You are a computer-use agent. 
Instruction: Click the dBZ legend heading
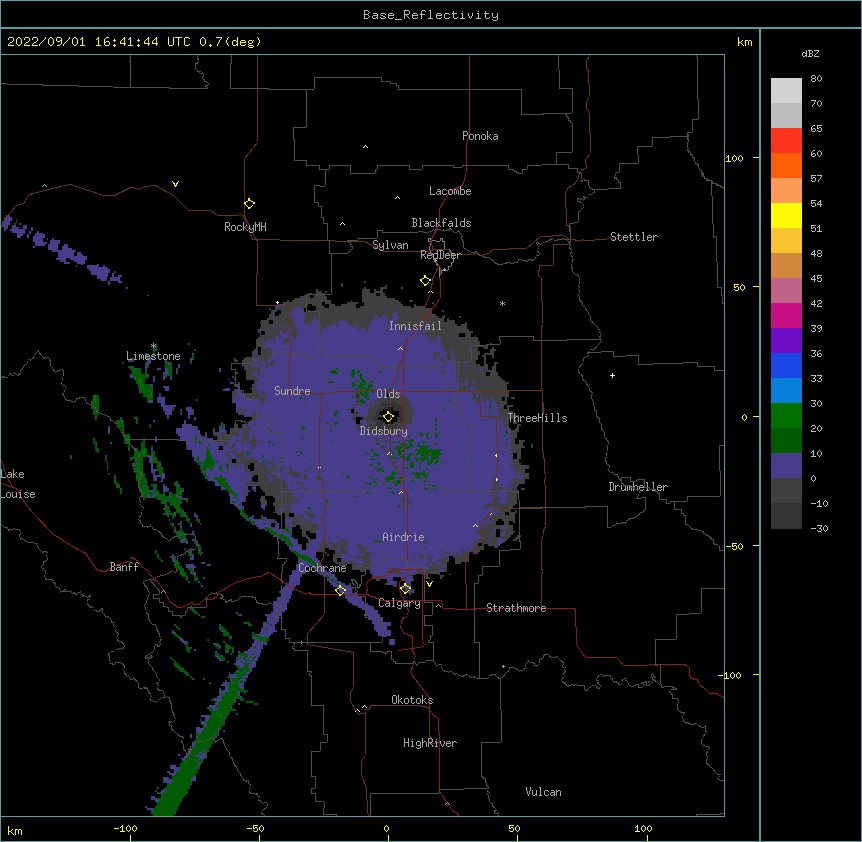tap(810, 54)
